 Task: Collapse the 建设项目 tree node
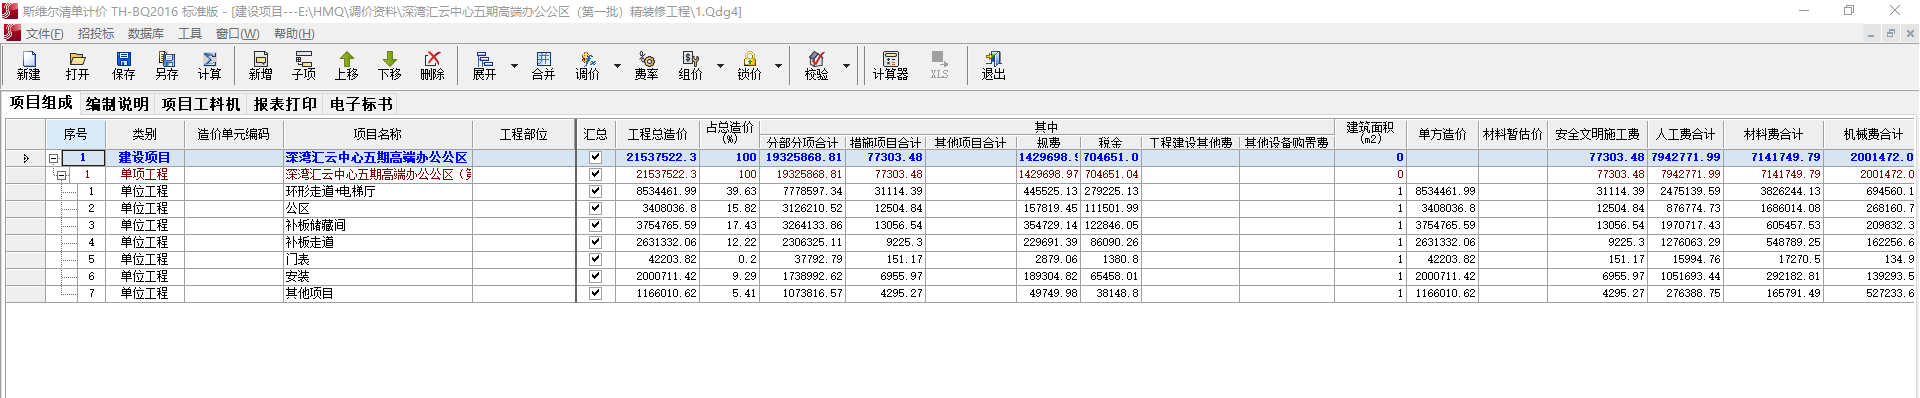click(54, 158)
